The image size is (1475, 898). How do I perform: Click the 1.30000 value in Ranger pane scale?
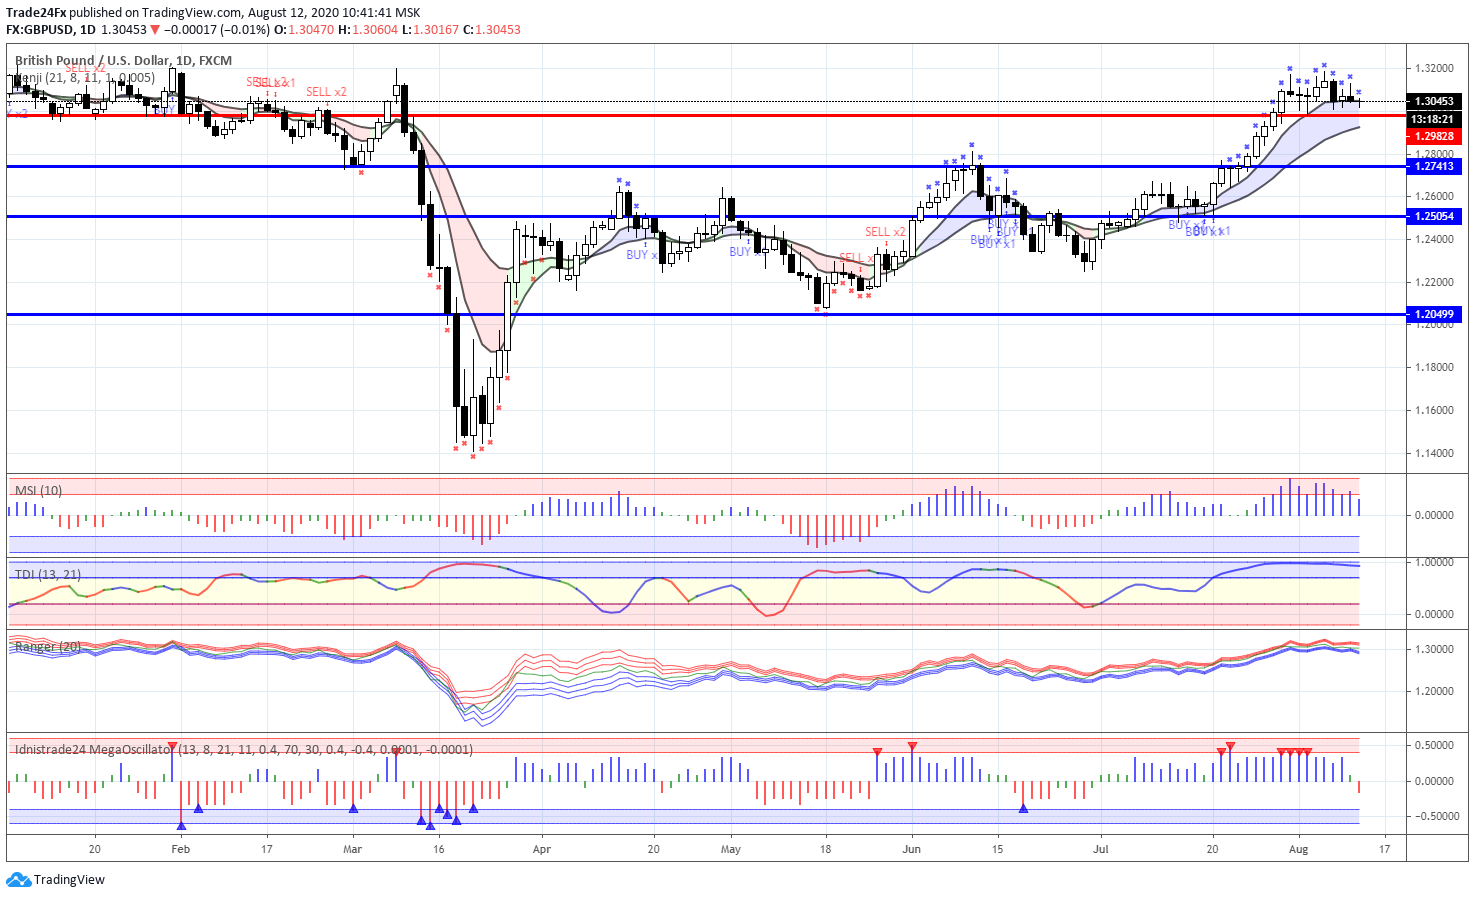[x=1434, y=649]
